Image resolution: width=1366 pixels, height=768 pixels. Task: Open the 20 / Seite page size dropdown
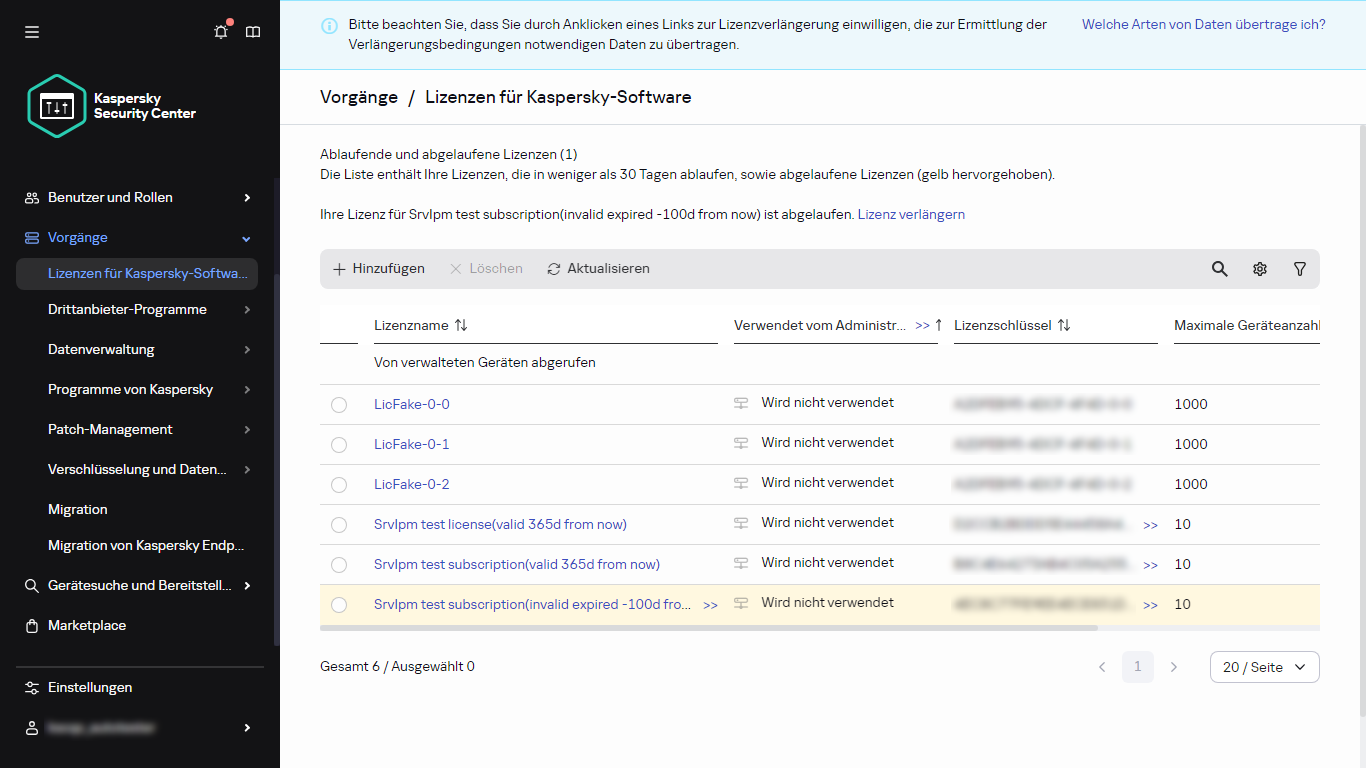click(1264, 667)
